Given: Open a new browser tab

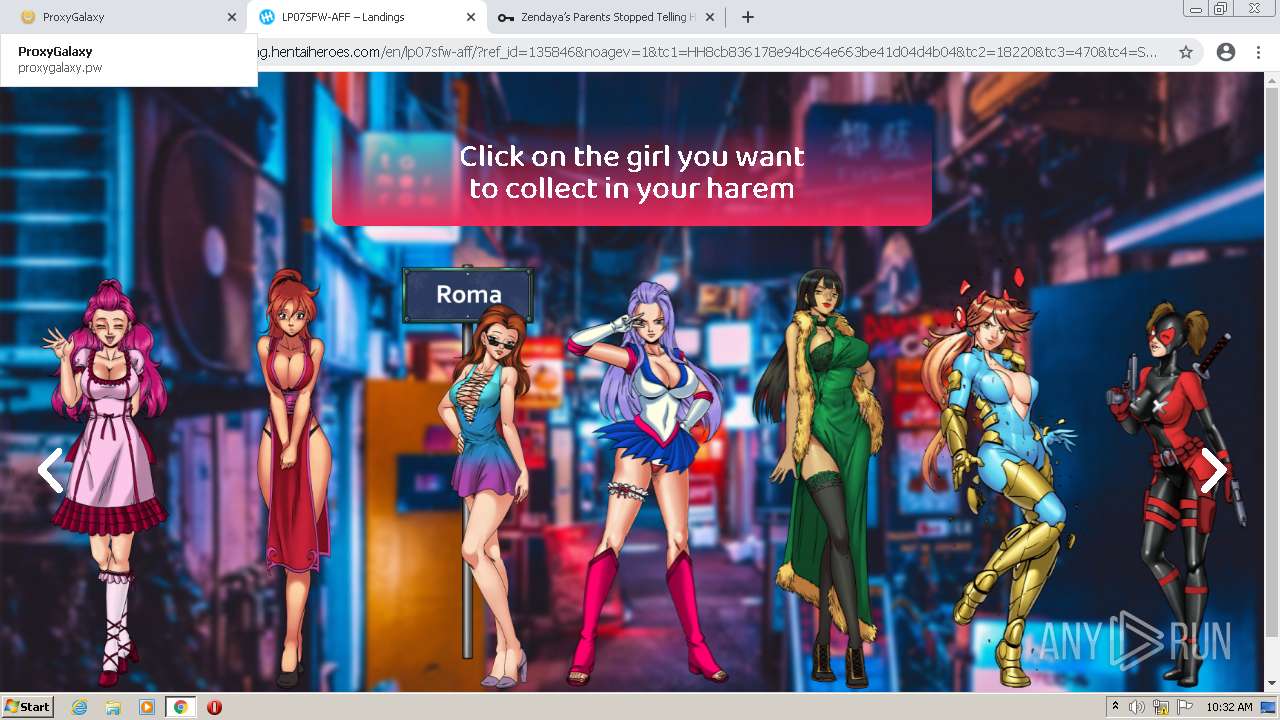Looking at the screenshot, I should pos(748,17).
